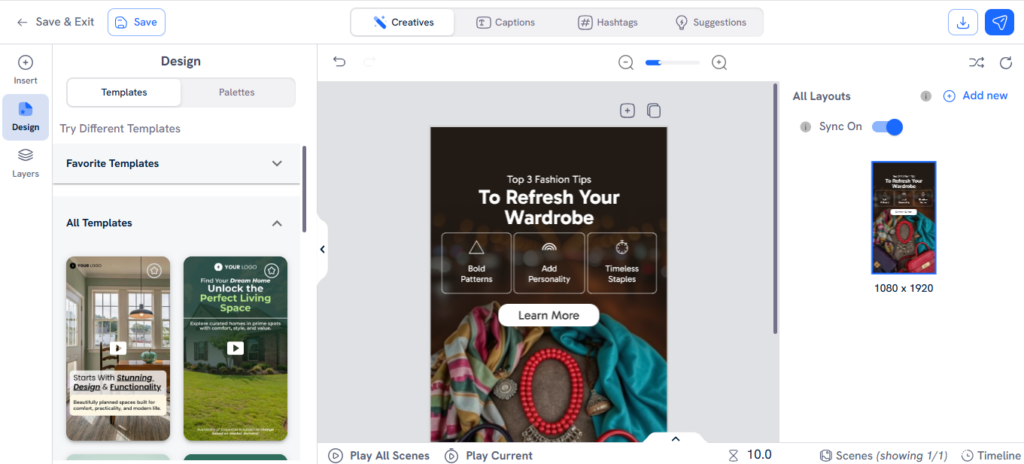Play video on the interior room template
Image resolution: width=1024 pixels, height=464 pixels.
pos(118,348)
